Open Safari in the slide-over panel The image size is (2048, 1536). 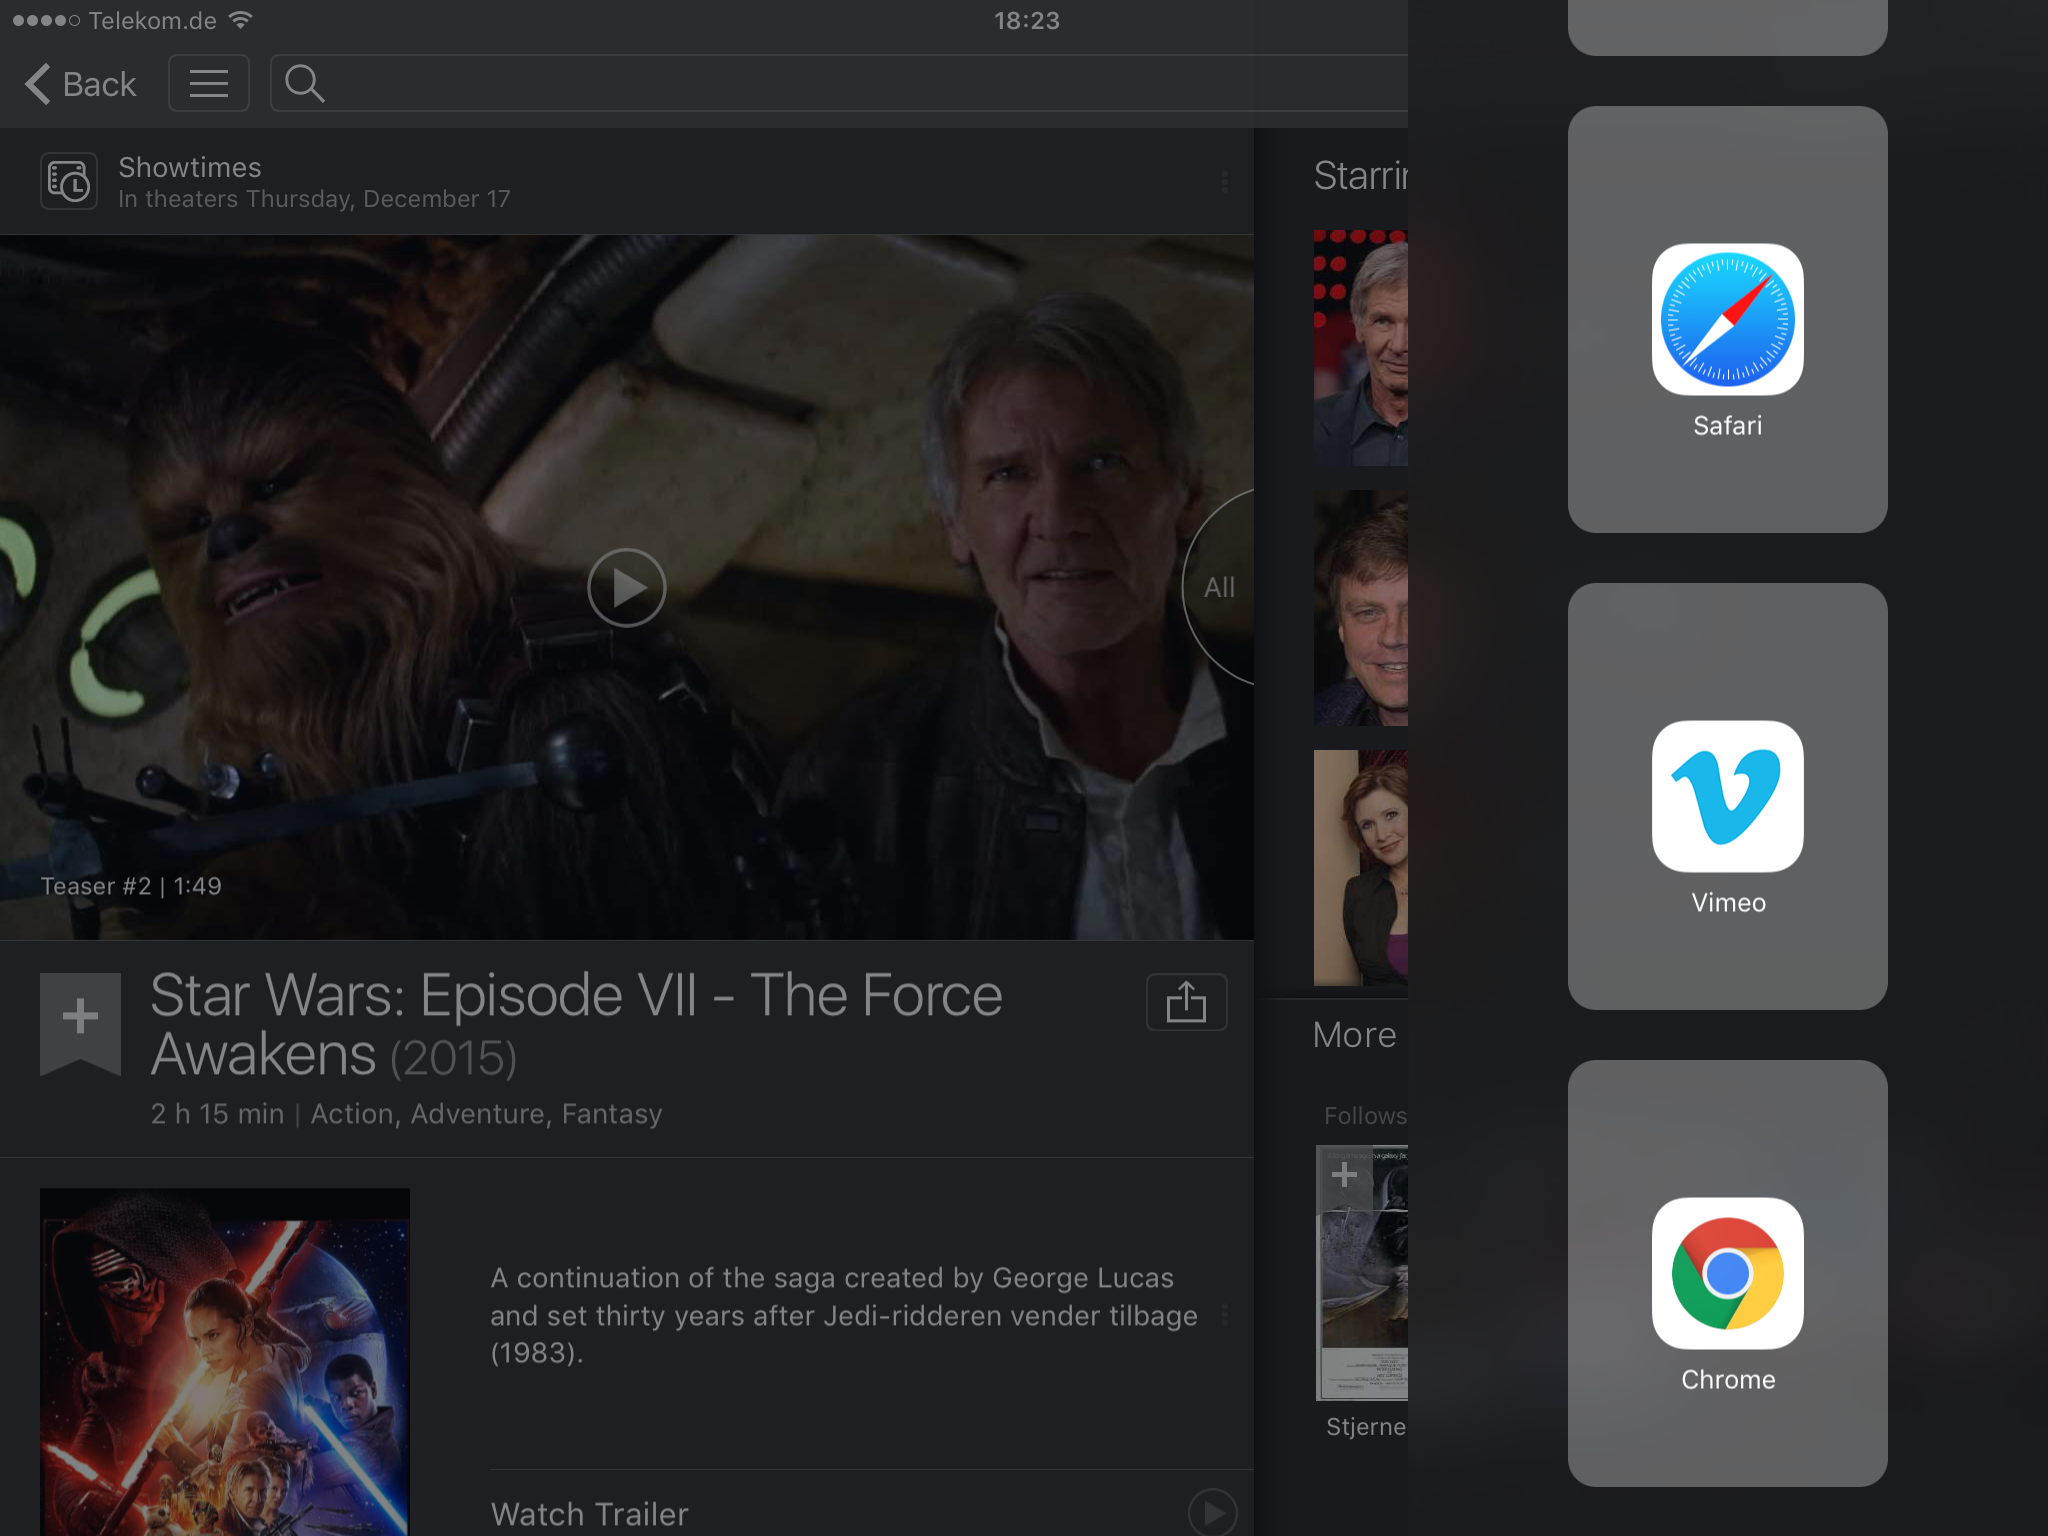click(x=1727, y=320)
